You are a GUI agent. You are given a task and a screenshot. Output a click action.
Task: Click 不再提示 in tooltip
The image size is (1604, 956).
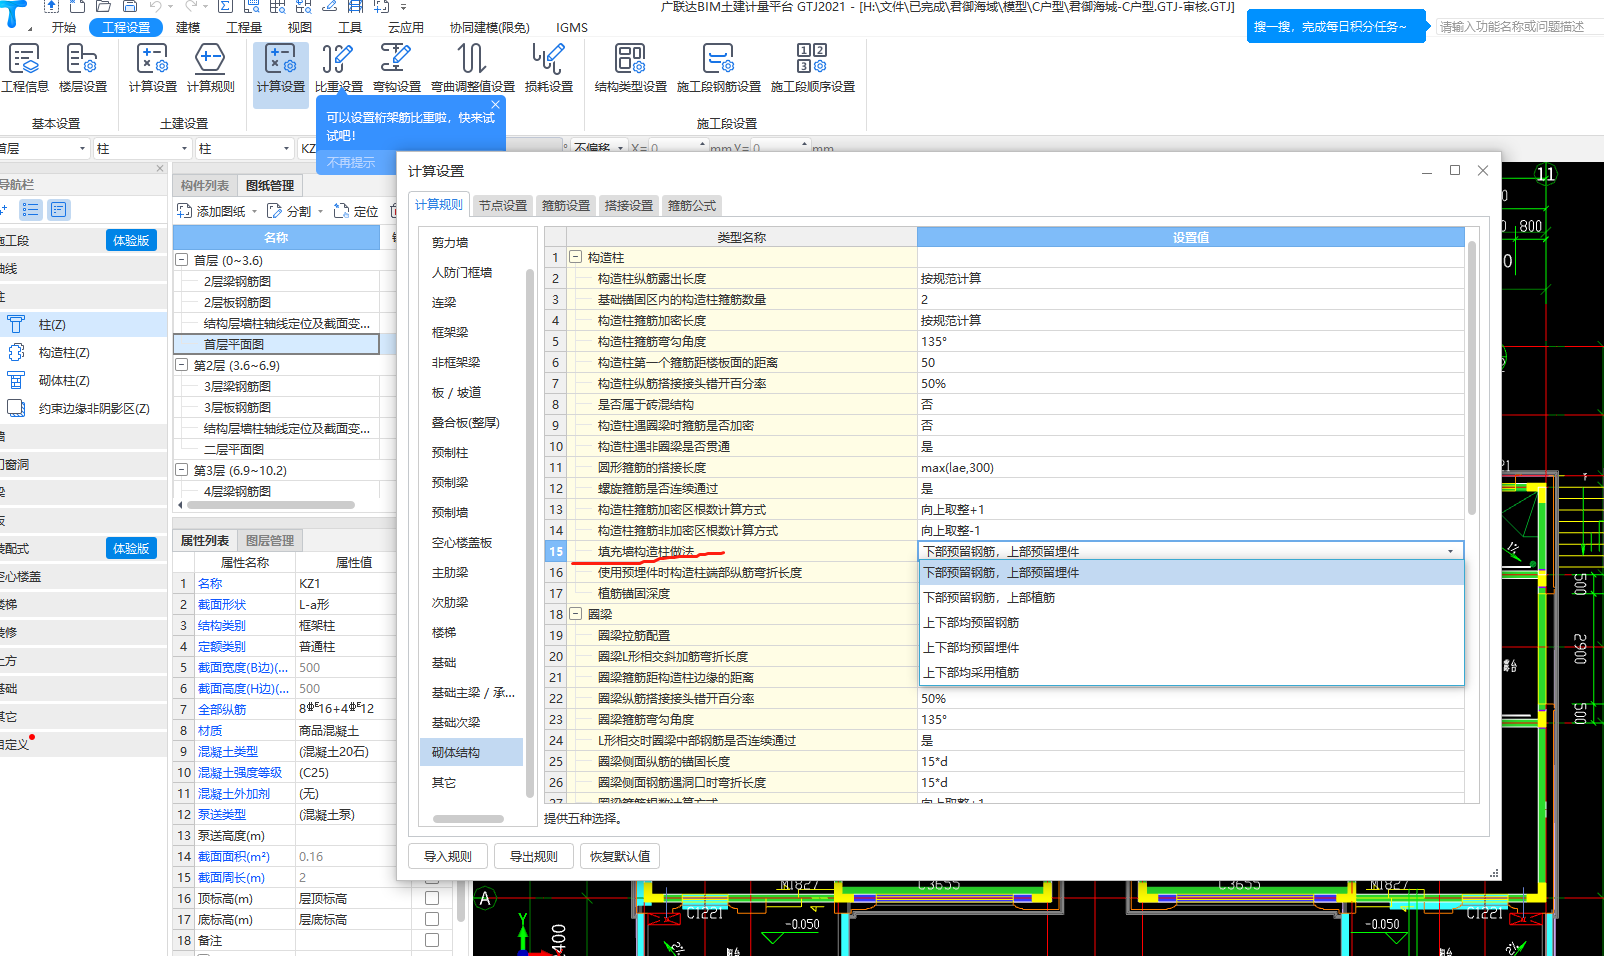tap(351, 163)
